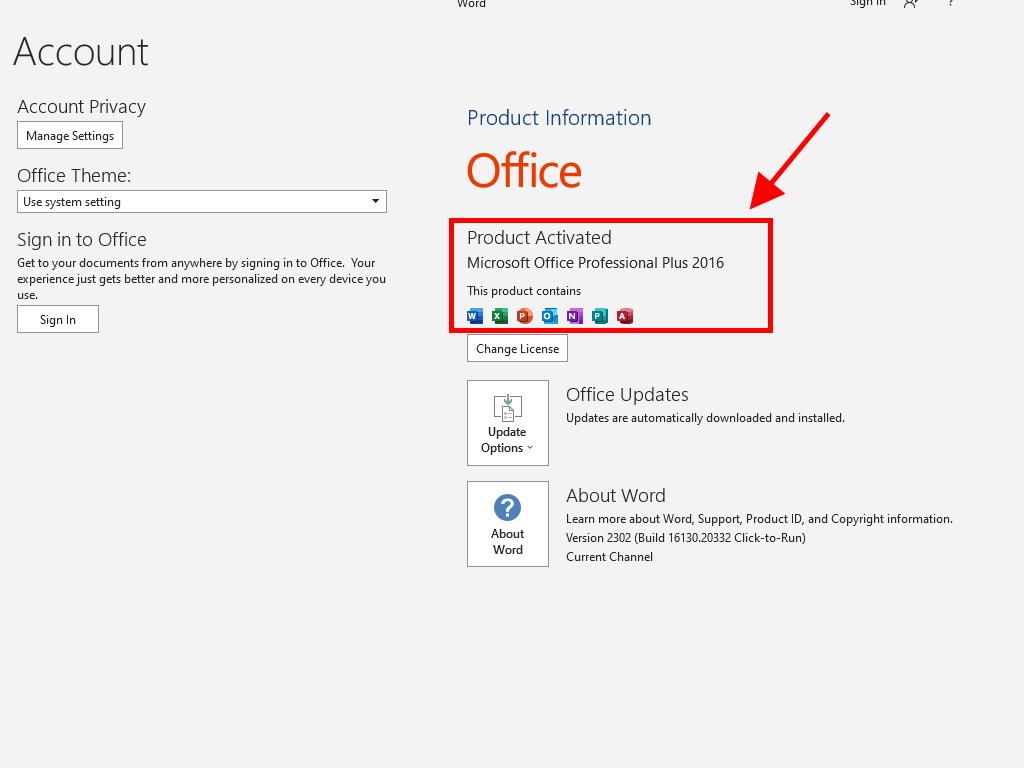Click the PowerPoint app icon
Screen dimensions: 1024x768
point(525,316)
